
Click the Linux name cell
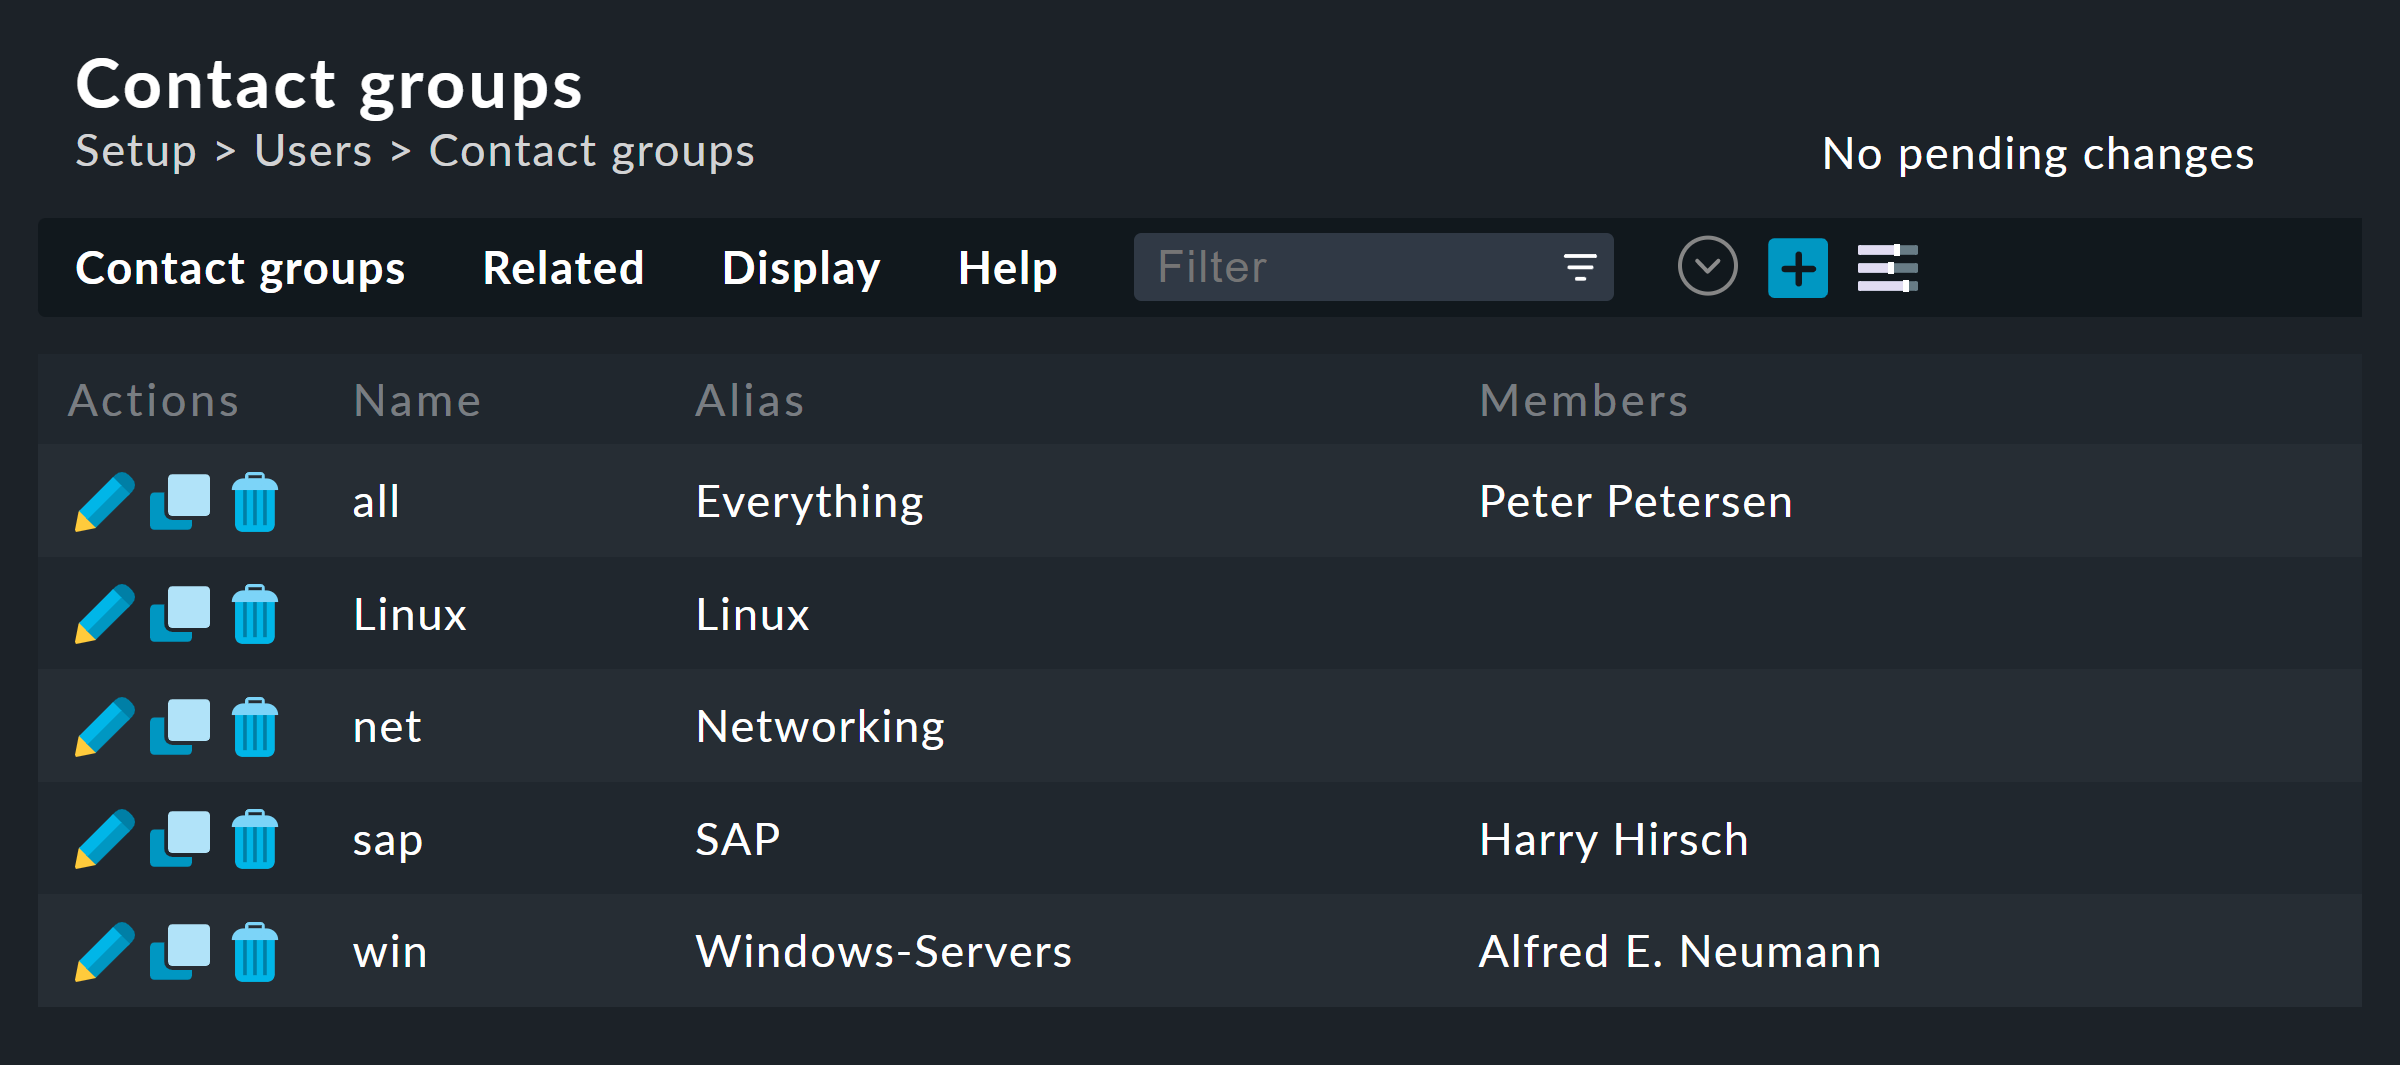pyautogui.click(x=410, y=615)
